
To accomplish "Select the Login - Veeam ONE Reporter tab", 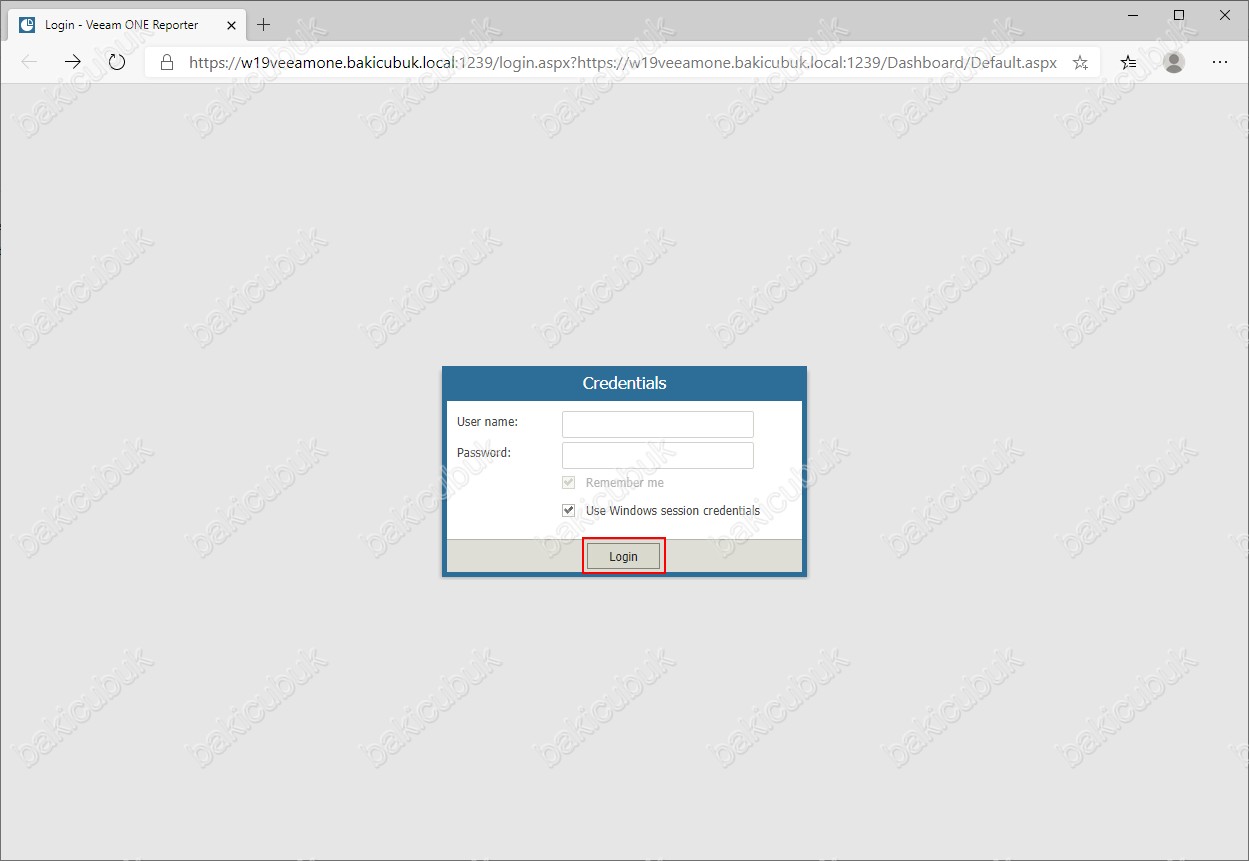I will 128,25.
